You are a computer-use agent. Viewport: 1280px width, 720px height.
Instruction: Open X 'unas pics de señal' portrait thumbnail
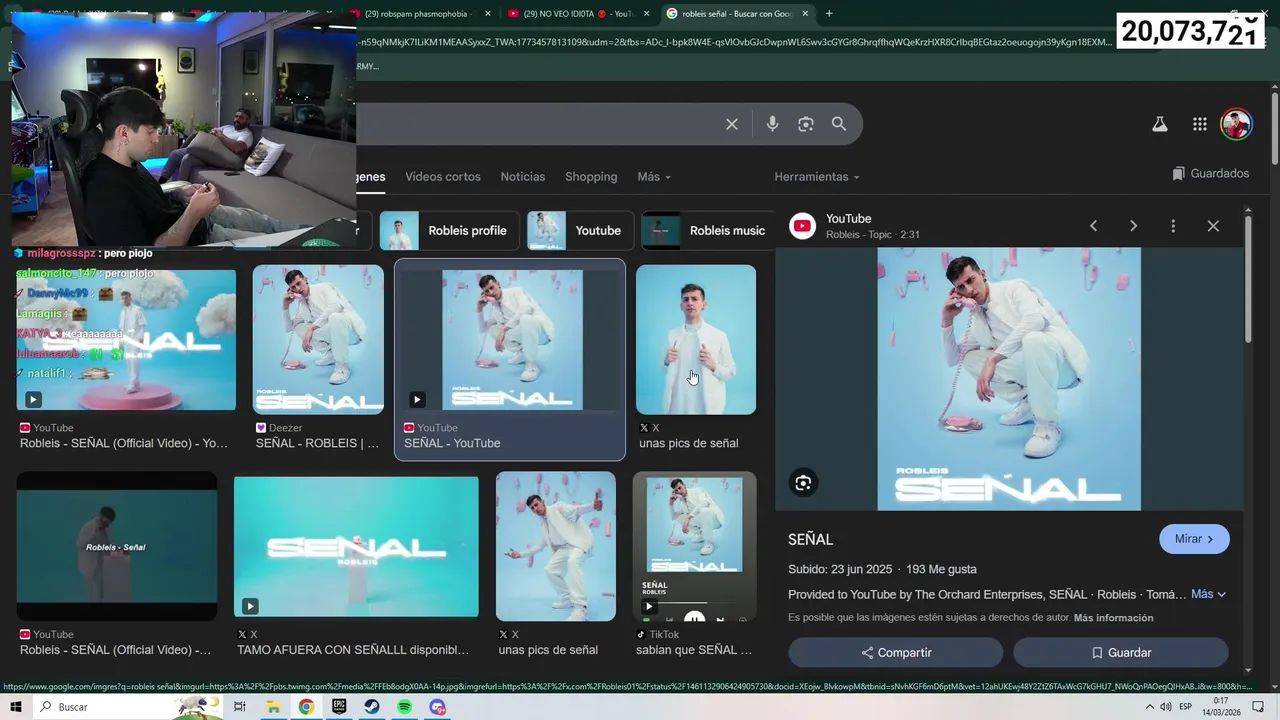[x=696, y=339]
